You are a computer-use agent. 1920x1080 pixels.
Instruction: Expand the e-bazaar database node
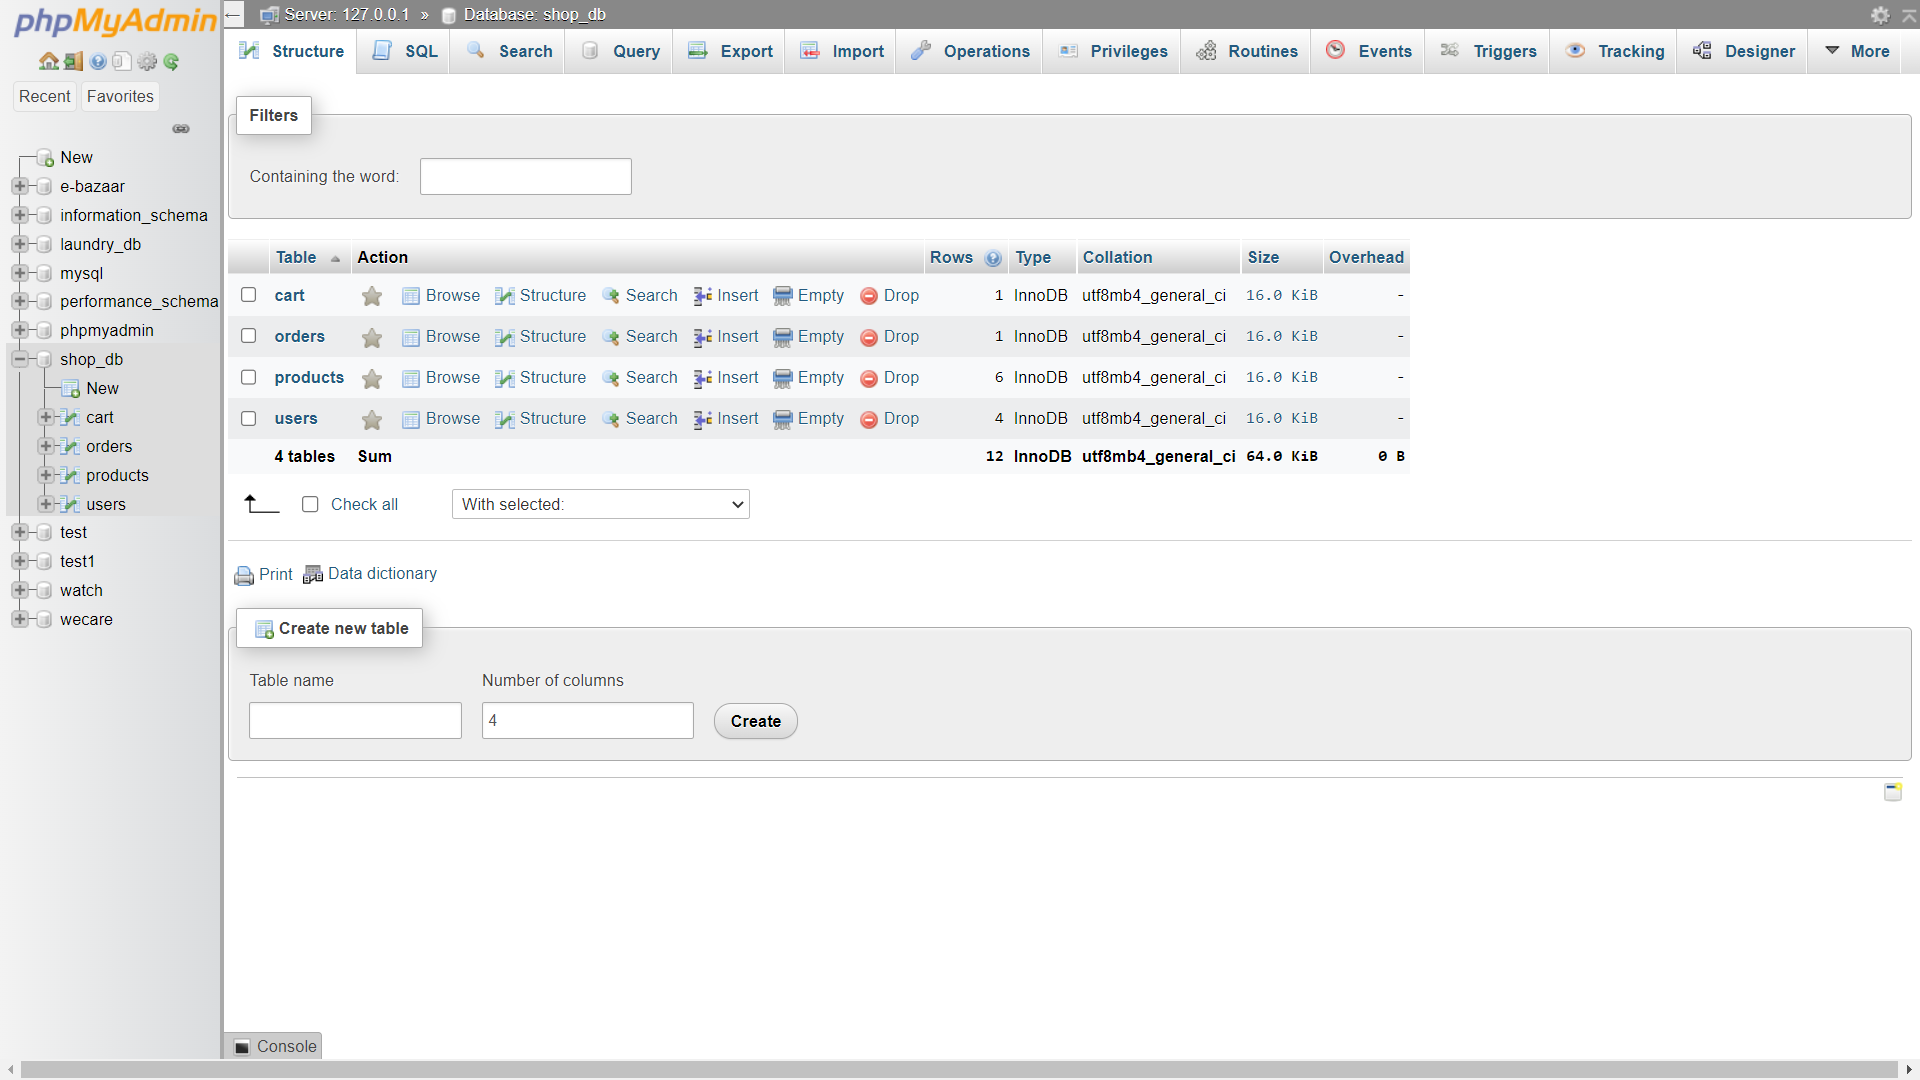19,186
